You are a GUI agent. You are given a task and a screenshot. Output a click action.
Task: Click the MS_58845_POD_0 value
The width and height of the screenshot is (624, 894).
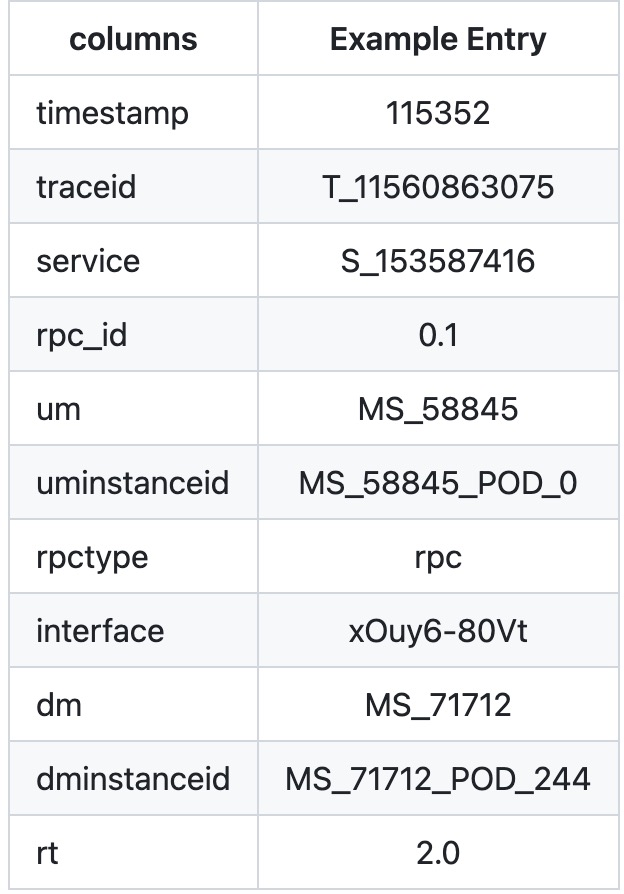[x=438, y=483]
